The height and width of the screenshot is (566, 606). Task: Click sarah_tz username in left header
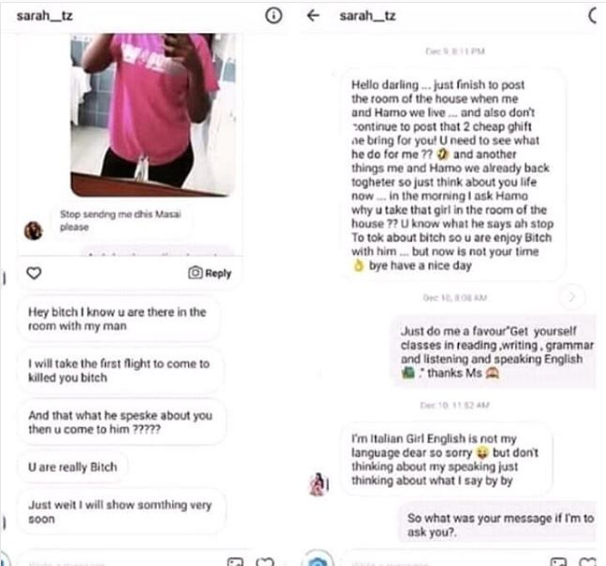coord(44,16)
